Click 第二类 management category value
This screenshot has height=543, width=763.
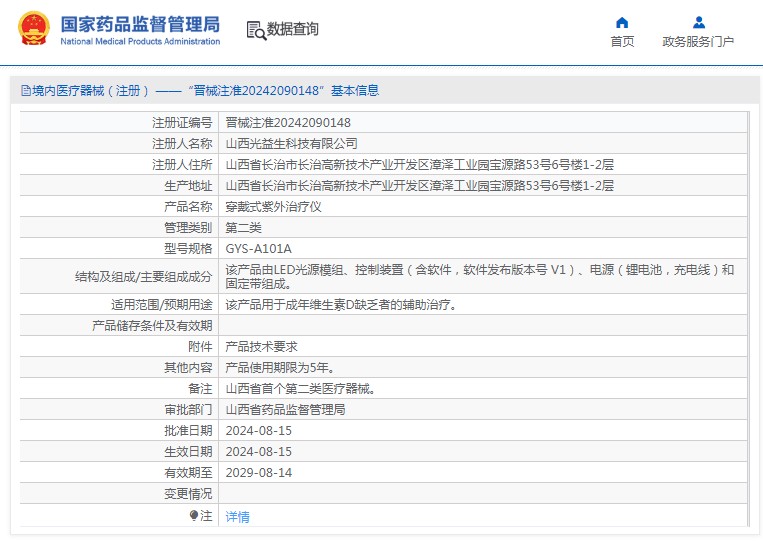[243, 227]
